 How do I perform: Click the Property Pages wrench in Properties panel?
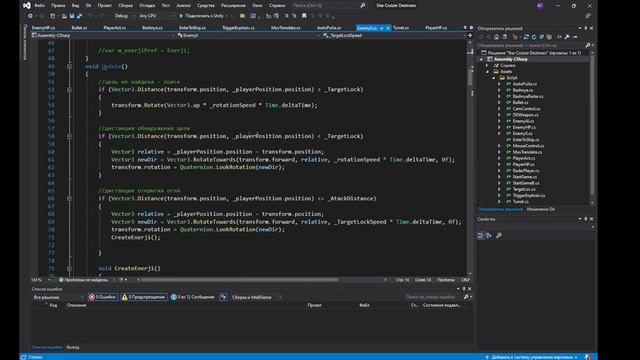click(x=499, y=236)
